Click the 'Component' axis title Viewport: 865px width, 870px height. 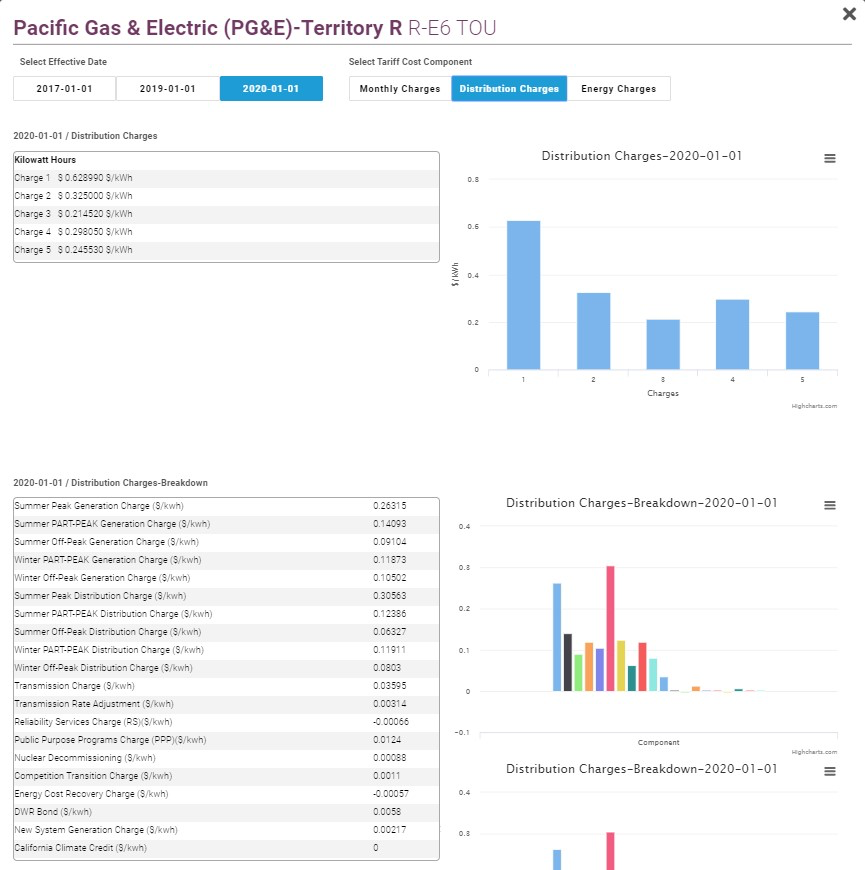tap(659, 742)
